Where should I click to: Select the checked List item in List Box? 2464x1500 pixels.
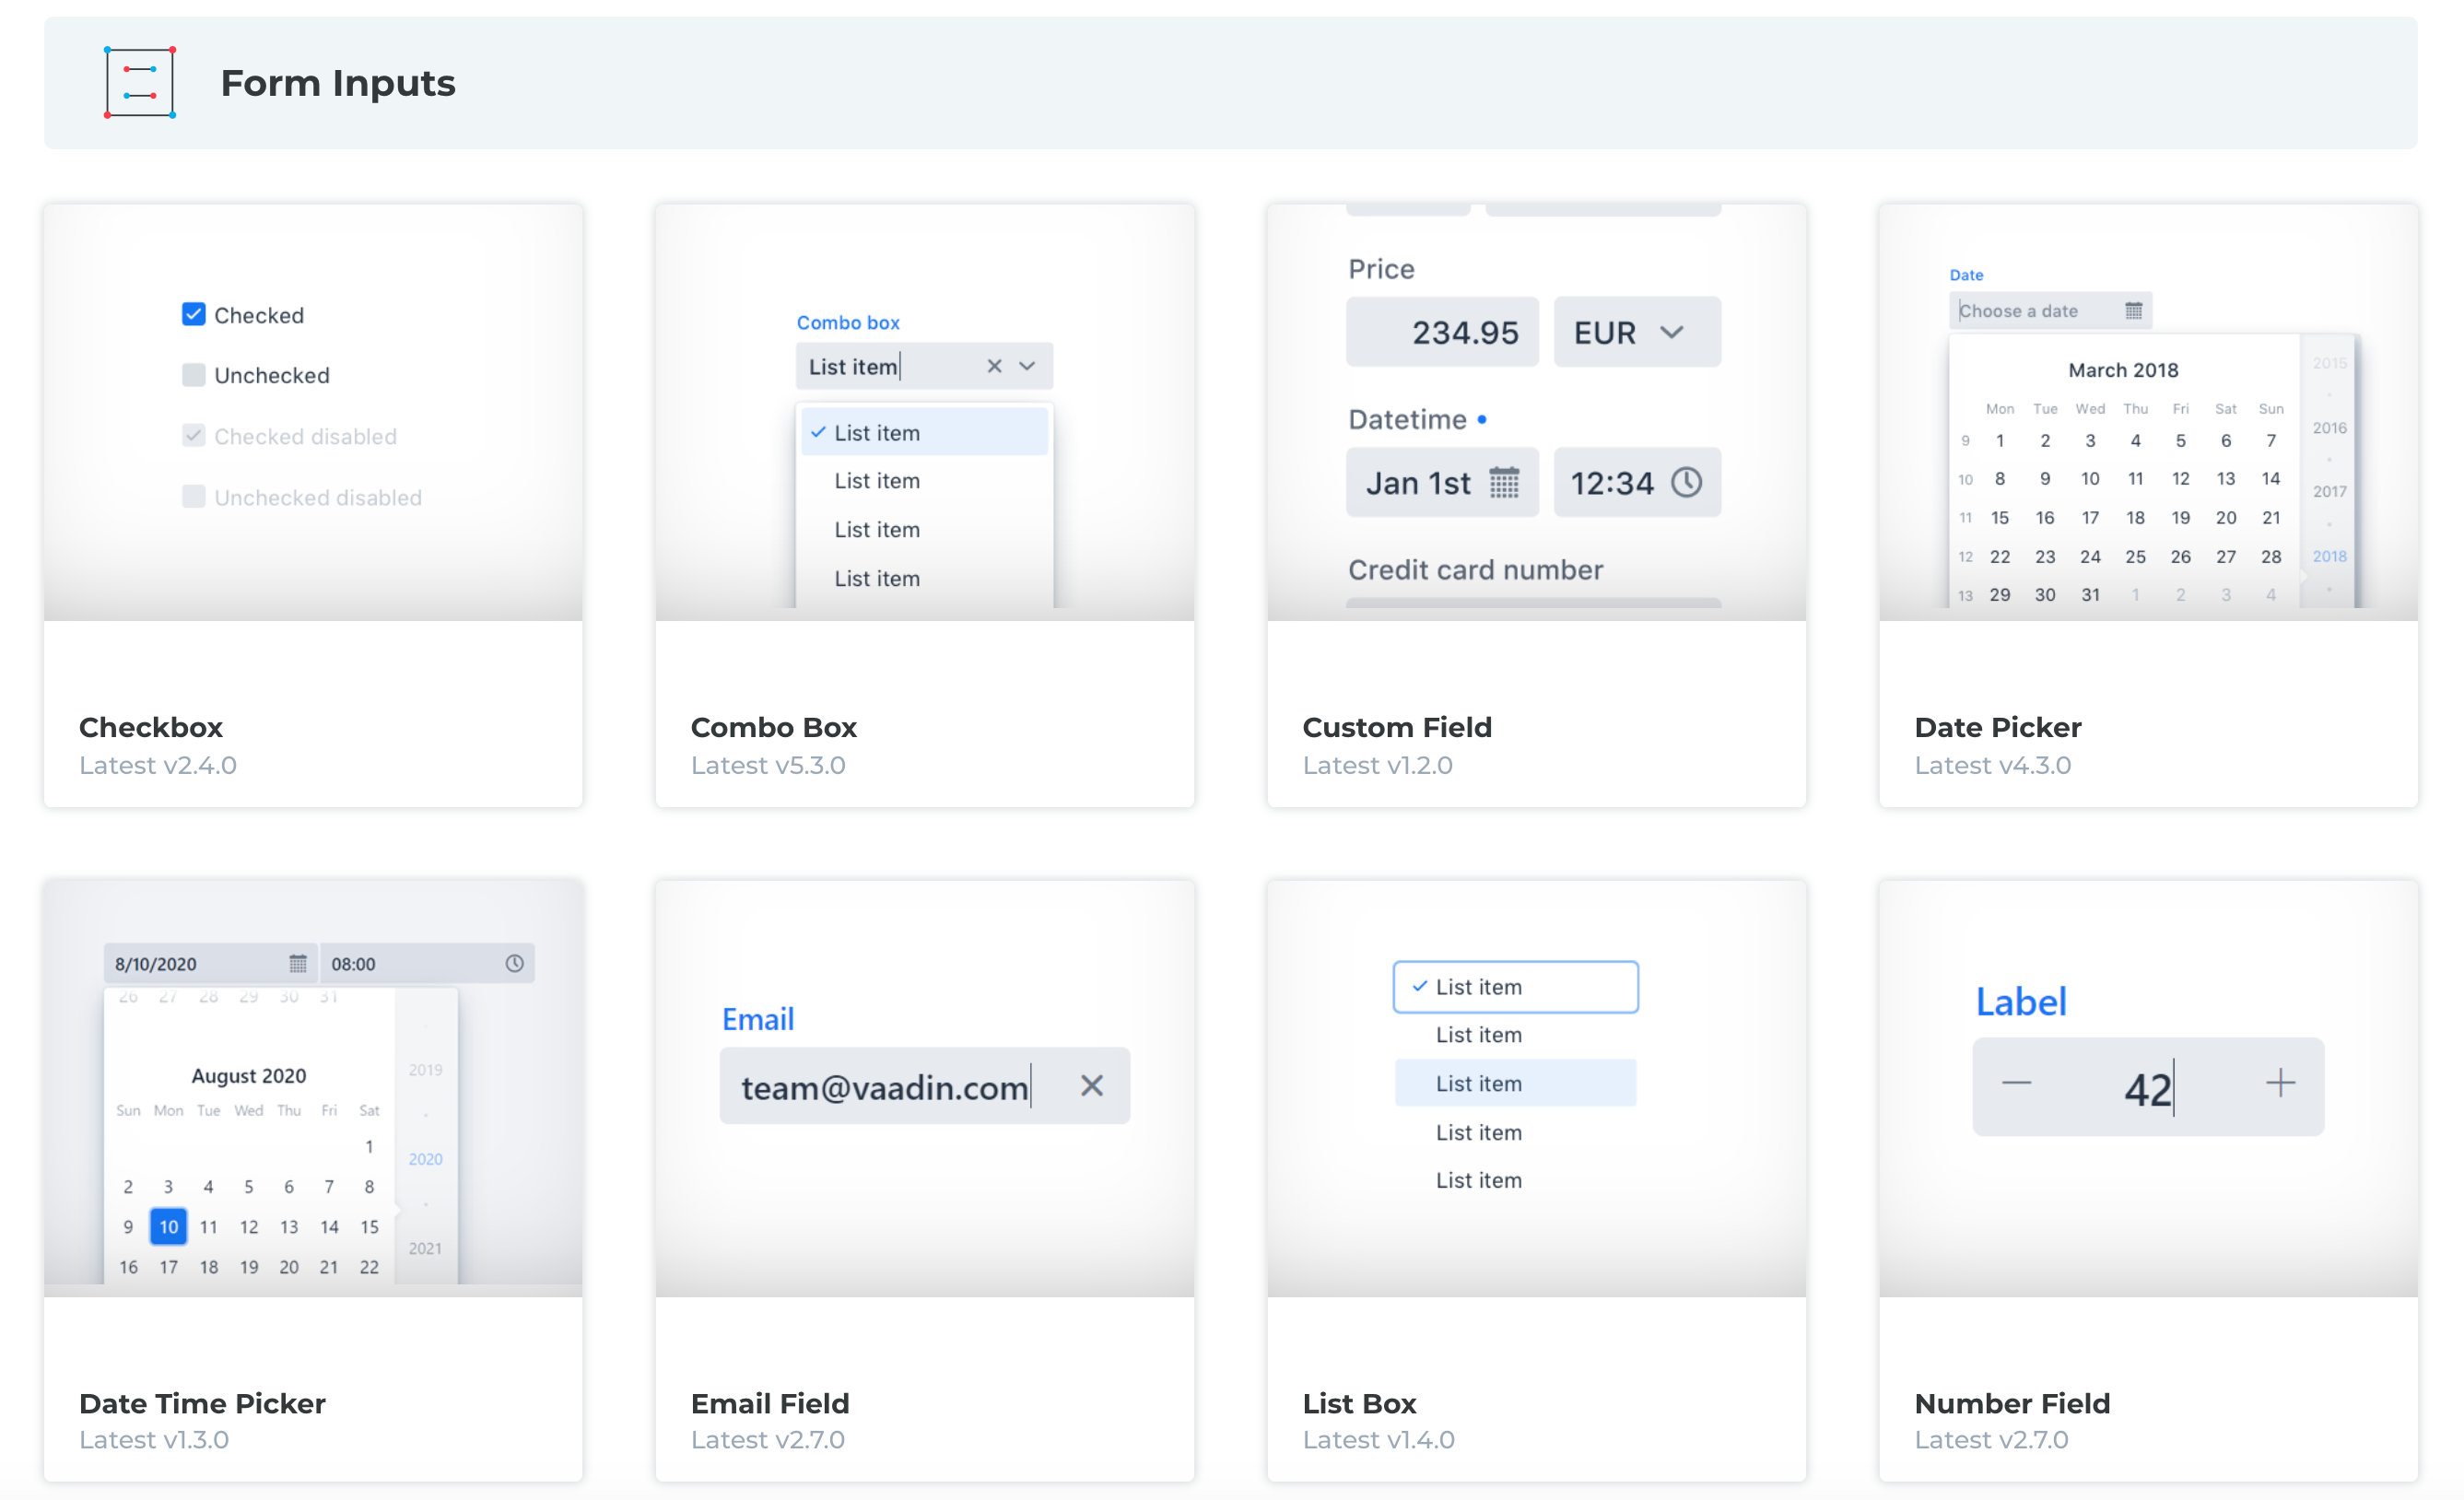click(x=1516, y=986)
